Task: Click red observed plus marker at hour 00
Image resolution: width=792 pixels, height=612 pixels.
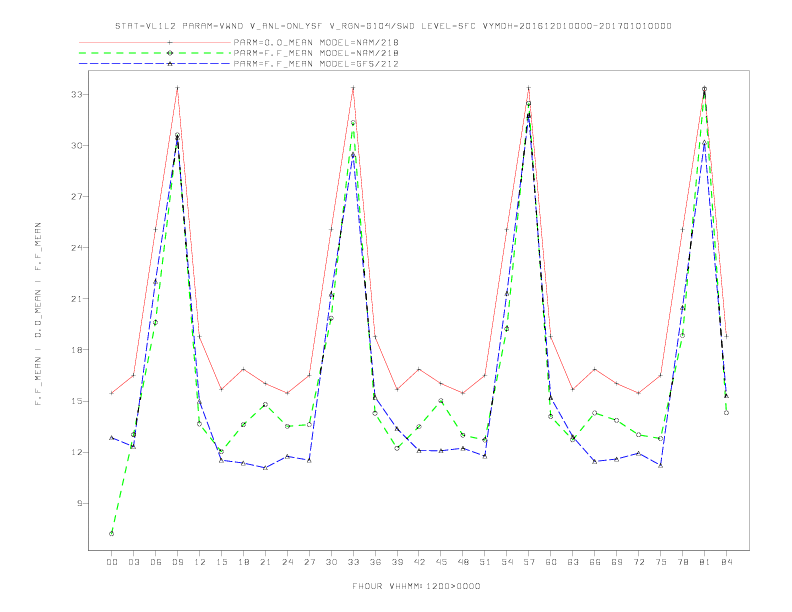Action: (112, 393)
